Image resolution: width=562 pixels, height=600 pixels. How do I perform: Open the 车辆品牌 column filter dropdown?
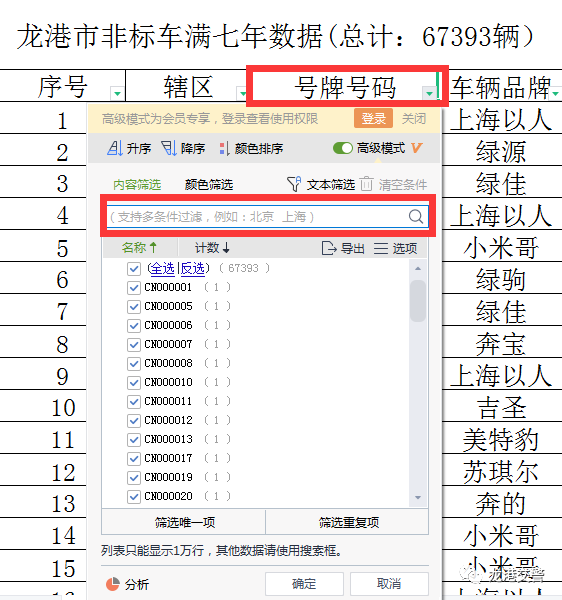pos(556,93)
